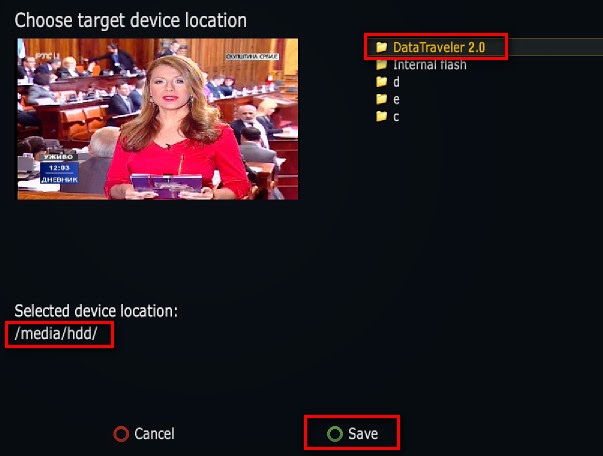This screenshot has height=456, width=603.
Task: Click the Internal flash folder icon
Action: pyautogui.click(x=381, y=64)
